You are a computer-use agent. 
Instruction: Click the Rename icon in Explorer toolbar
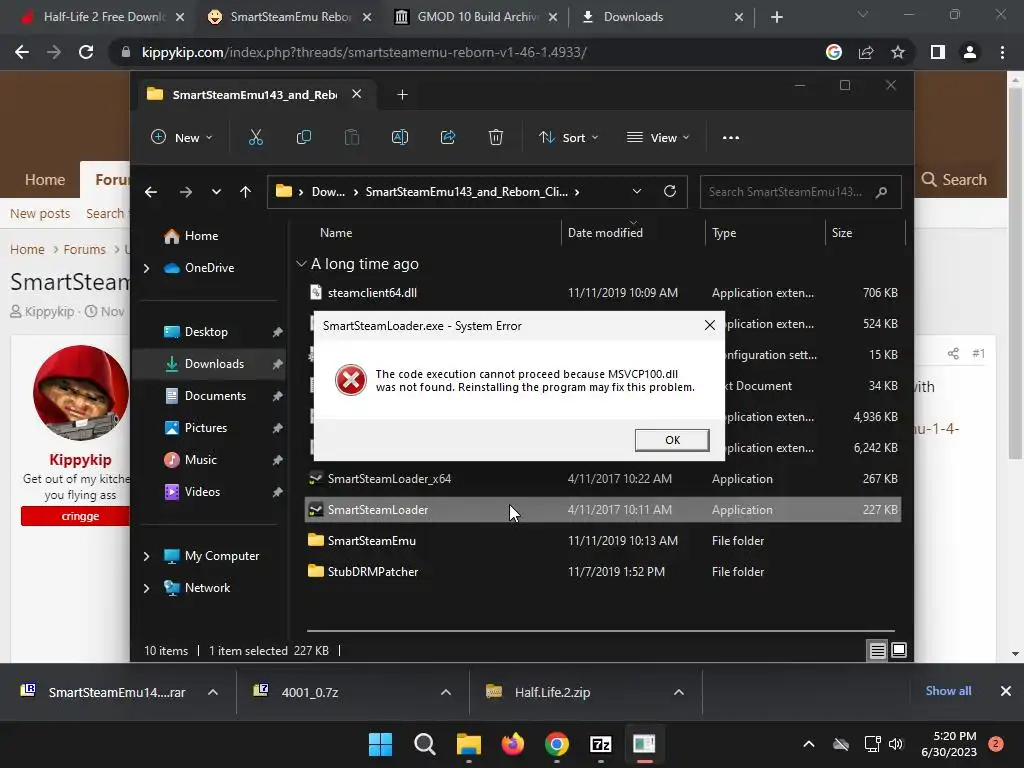(x=400, y=137)
